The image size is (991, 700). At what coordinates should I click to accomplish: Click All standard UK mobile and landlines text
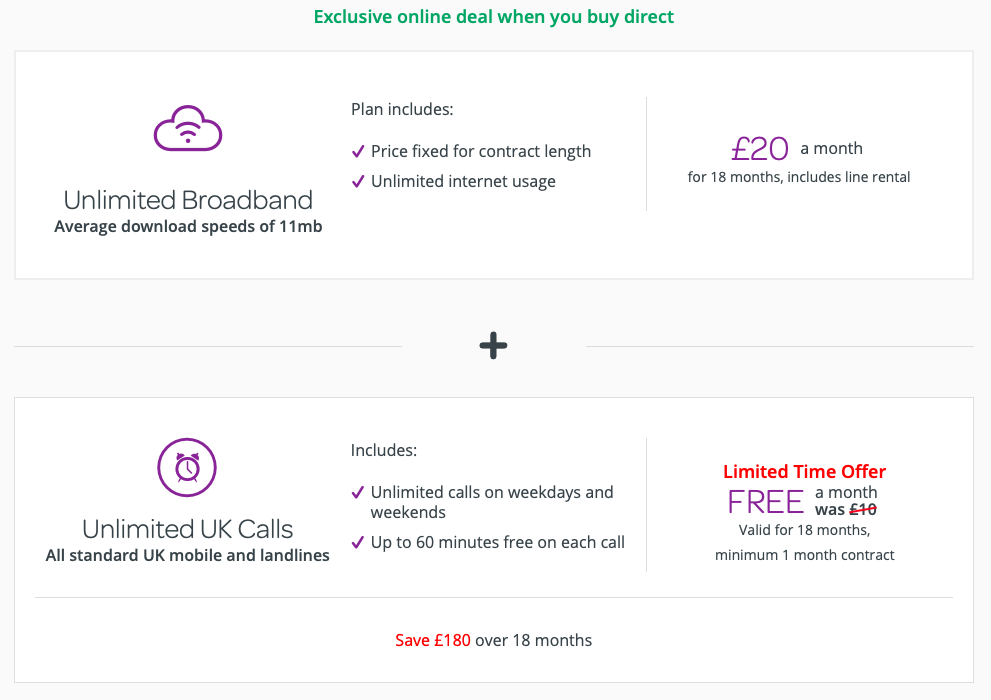coord(188,555)
